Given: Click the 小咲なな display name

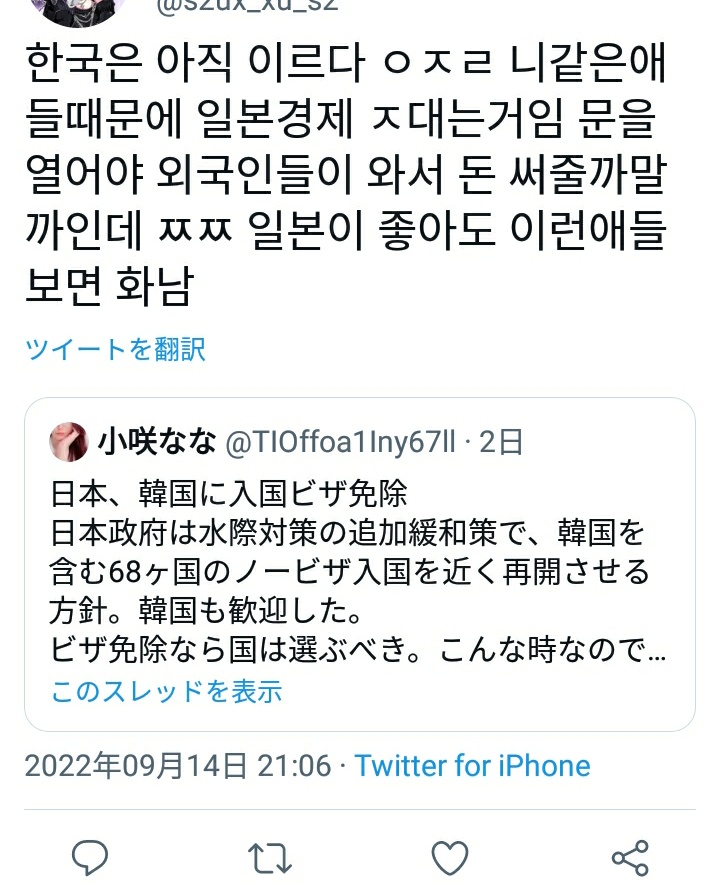Looking at the screenshot, I should point(157,442).
